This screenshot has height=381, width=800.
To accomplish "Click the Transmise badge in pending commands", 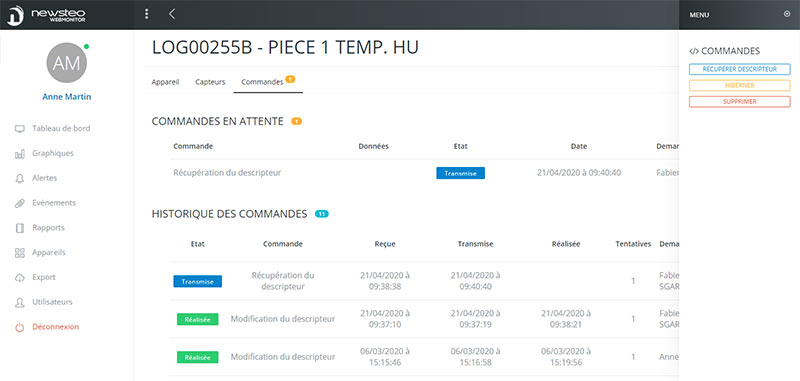I will point(460,173).
